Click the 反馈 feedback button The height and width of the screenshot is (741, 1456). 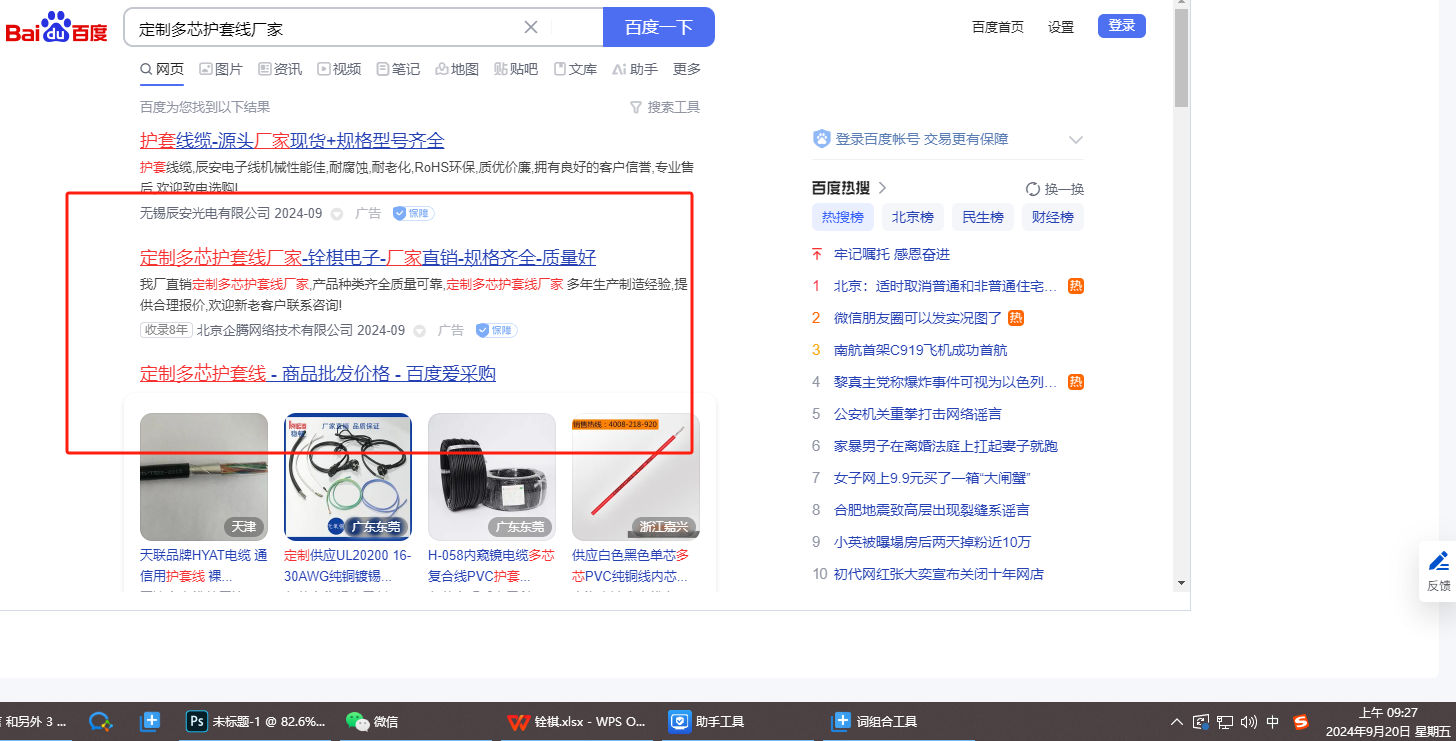point(1438,571)
